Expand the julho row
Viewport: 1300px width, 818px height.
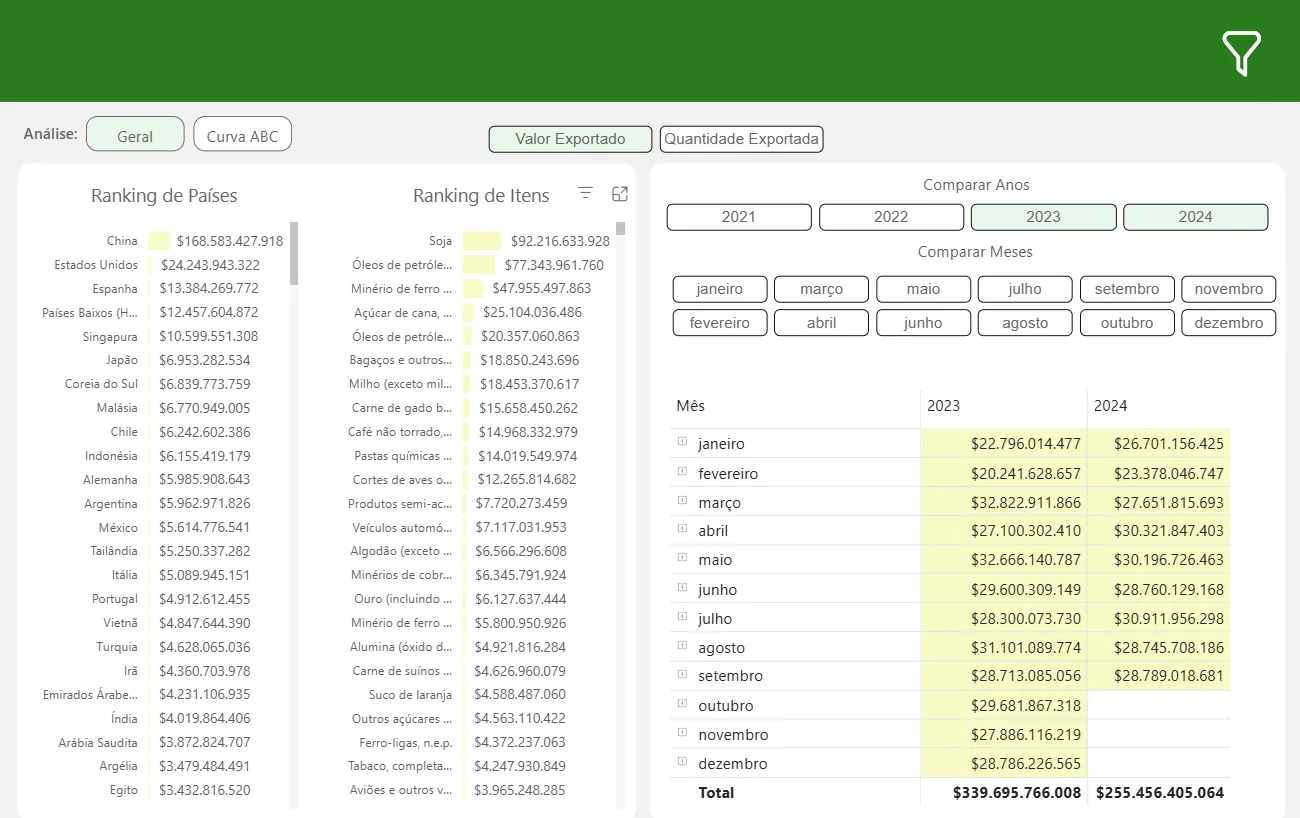point(682,616)
